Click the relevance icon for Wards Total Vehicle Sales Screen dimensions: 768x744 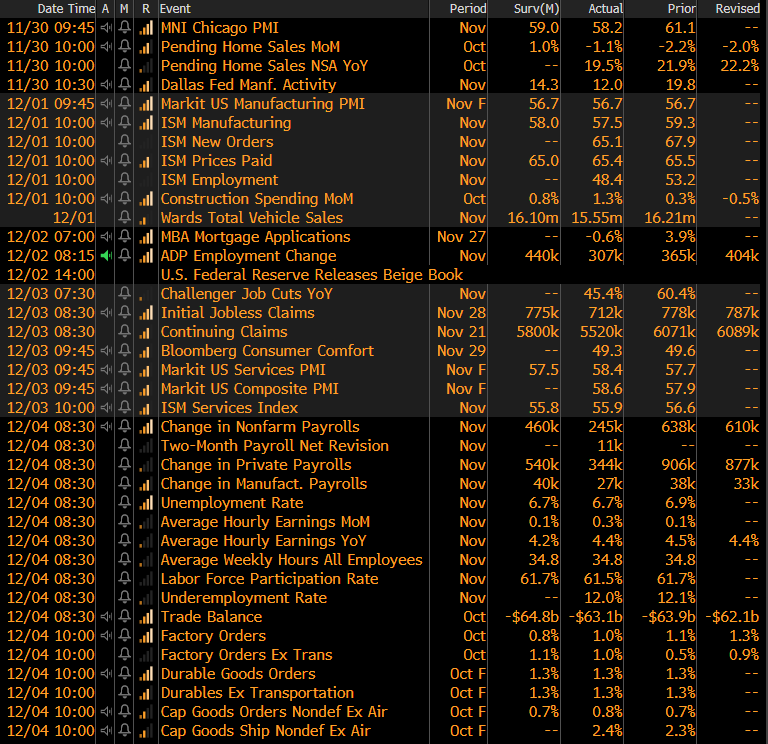coord(145,218)
